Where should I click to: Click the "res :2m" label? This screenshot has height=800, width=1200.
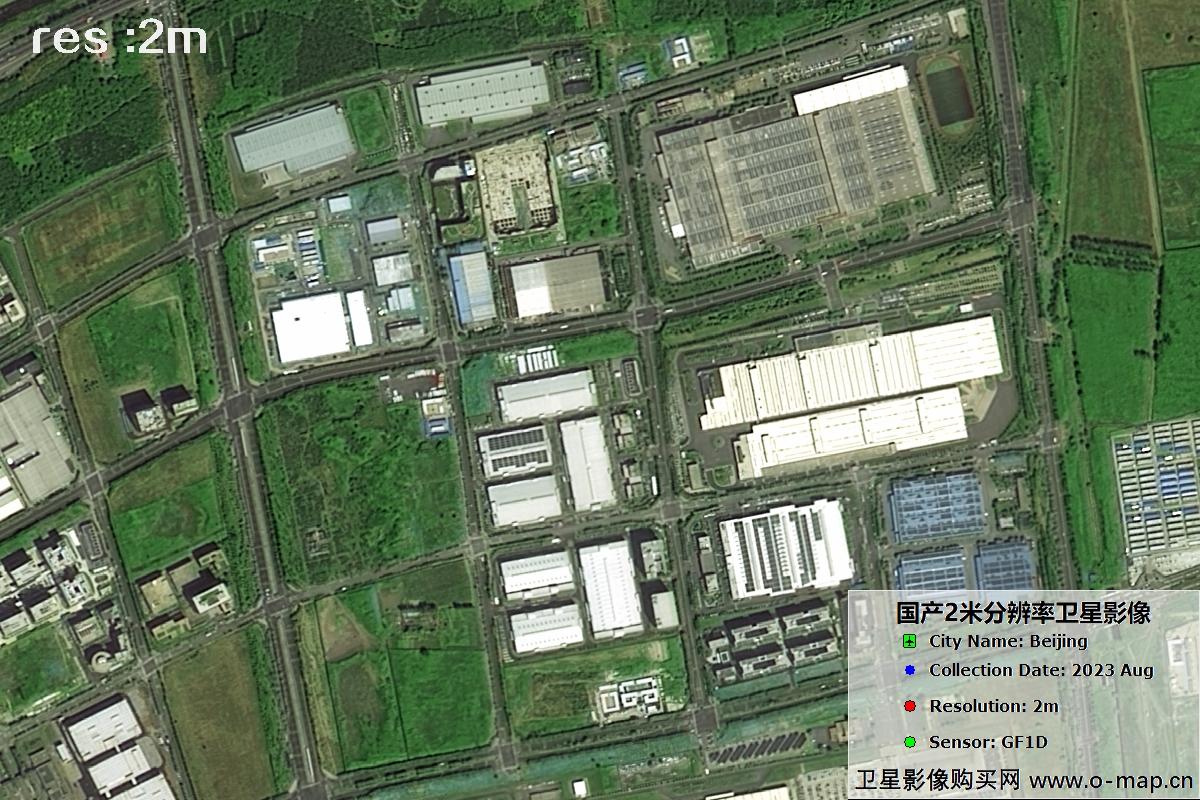(x=119, y=39)
